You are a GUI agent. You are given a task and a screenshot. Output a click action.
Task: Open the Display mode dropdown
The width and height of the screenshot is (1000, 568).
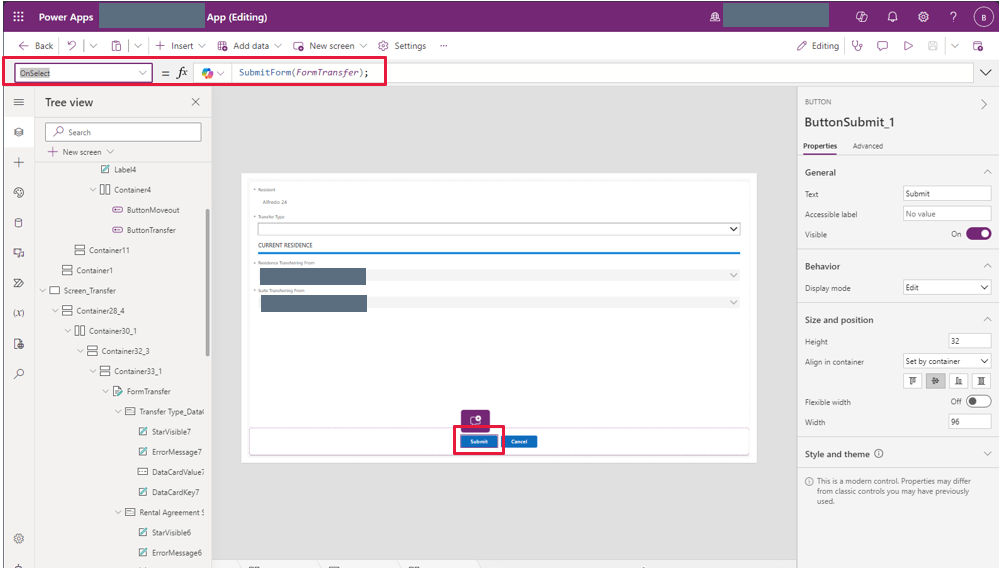tap(946, 287)
